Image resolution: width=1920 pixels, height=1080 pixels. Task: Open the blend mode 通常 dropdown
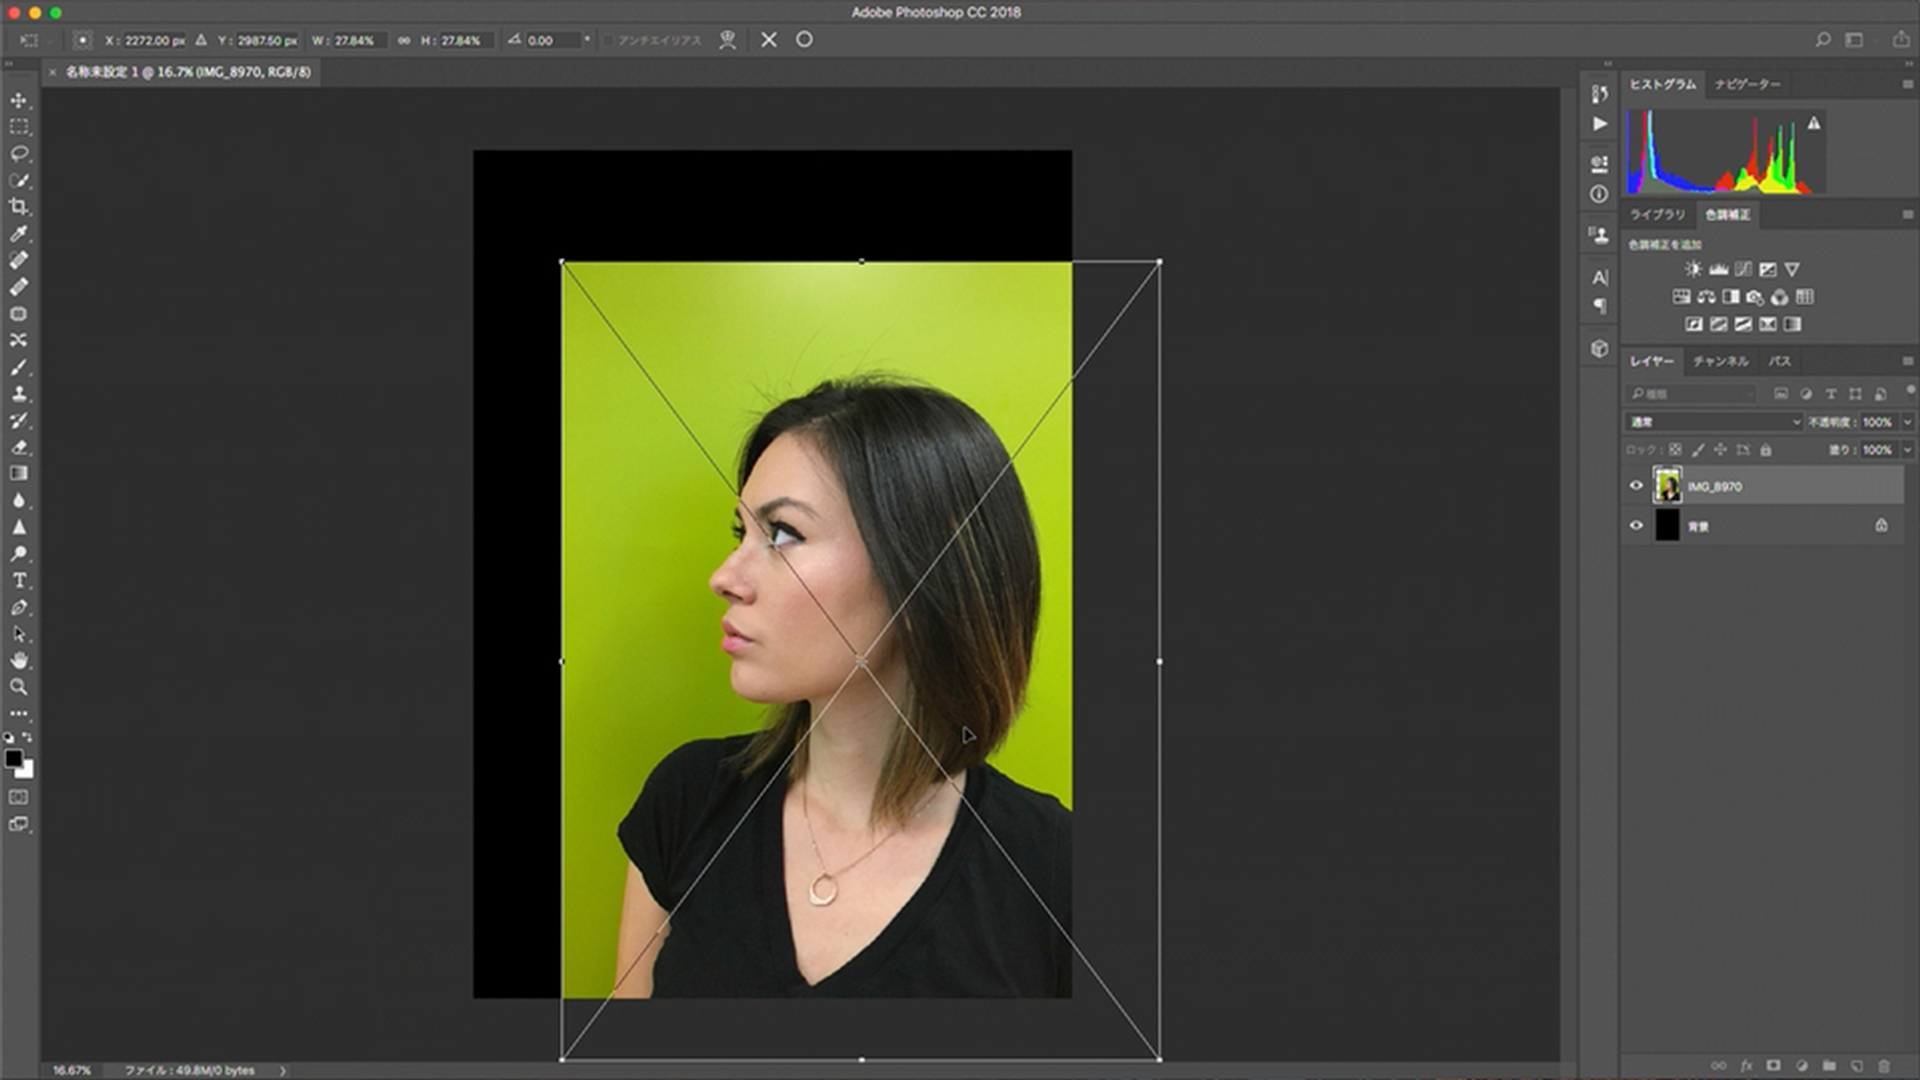coord(1713,422)
